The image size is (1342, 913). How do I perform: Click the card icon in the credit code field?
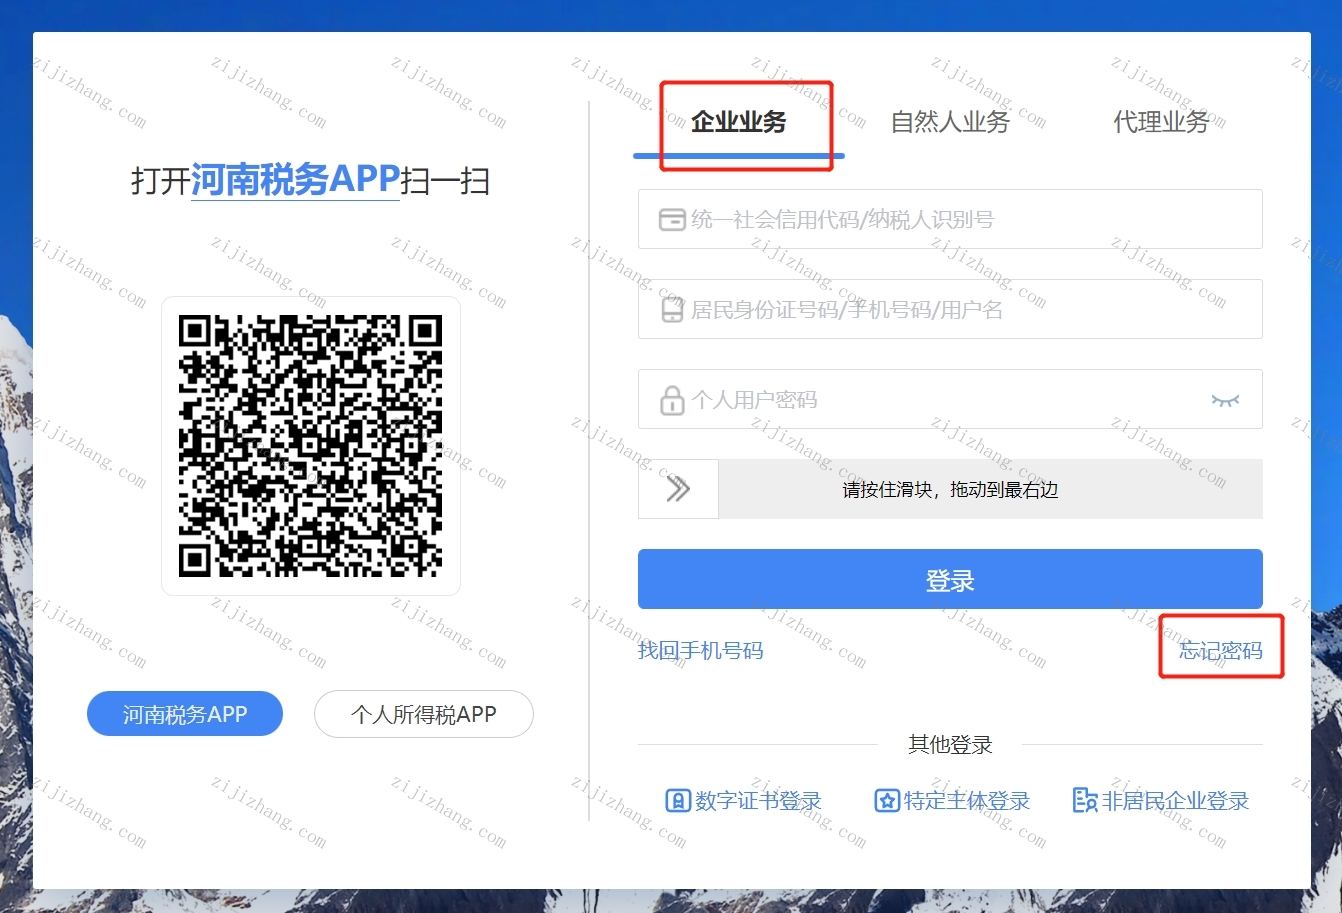[672, 220]
